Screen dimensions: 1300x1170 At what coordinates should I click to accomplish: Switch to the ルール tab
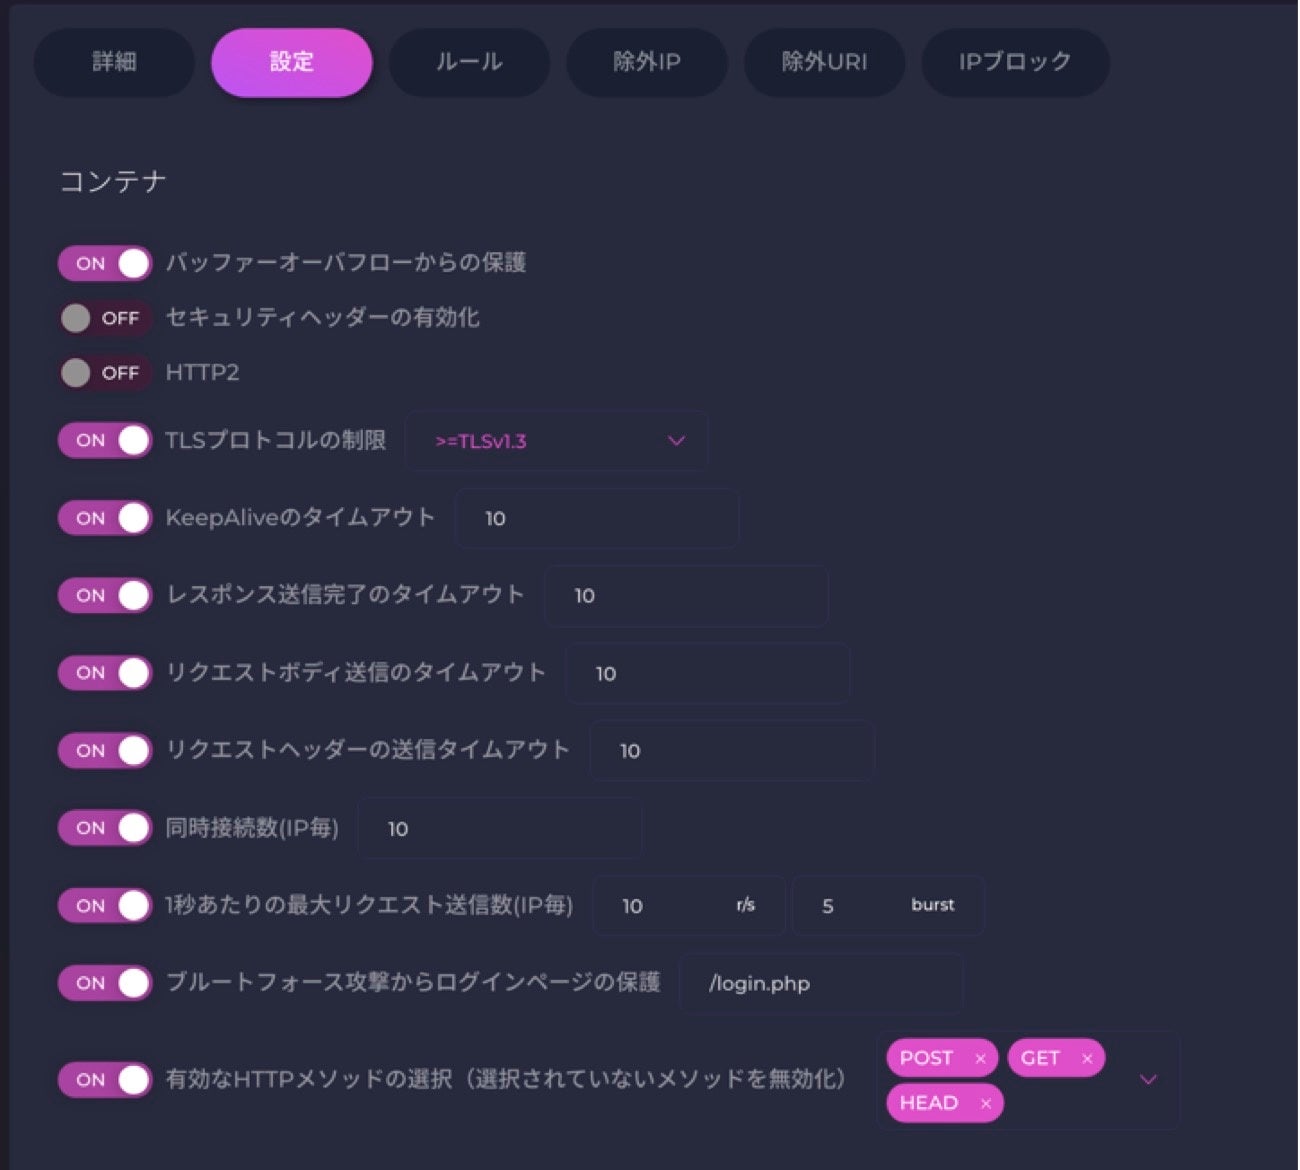[469, 62]
